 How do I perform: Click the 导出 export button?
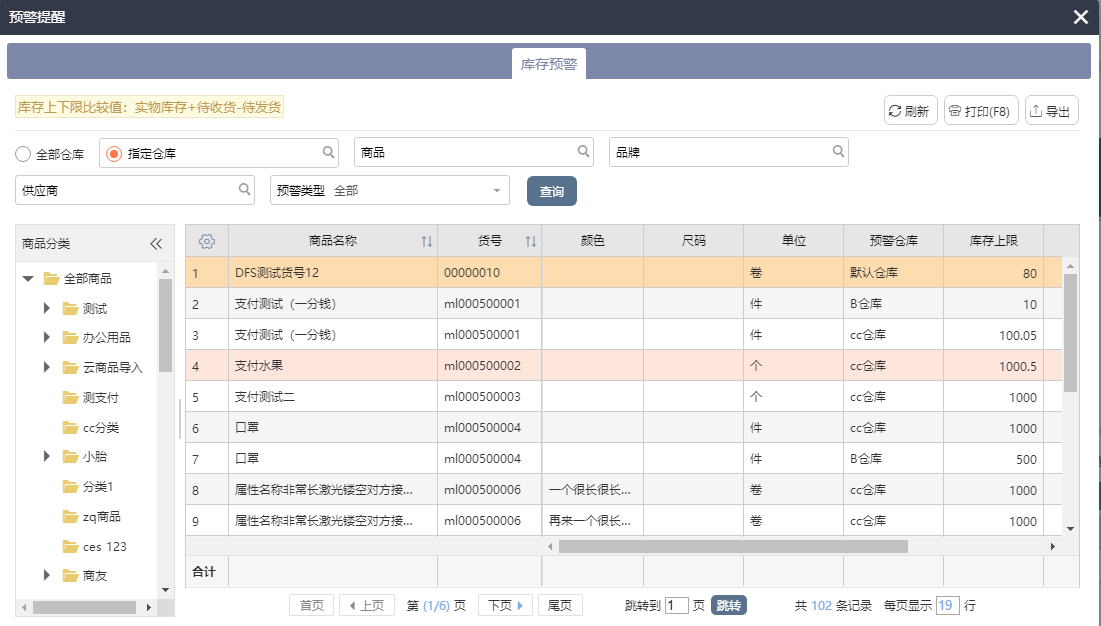(x=1049, y=111)
